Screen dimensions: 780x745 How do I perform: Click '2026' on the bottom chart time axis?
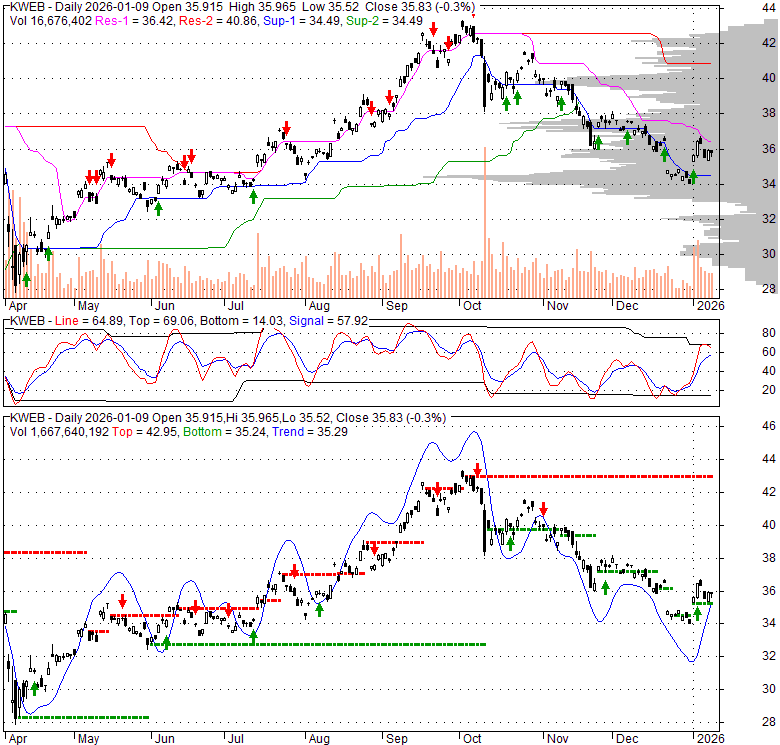[x=710, y=739]
